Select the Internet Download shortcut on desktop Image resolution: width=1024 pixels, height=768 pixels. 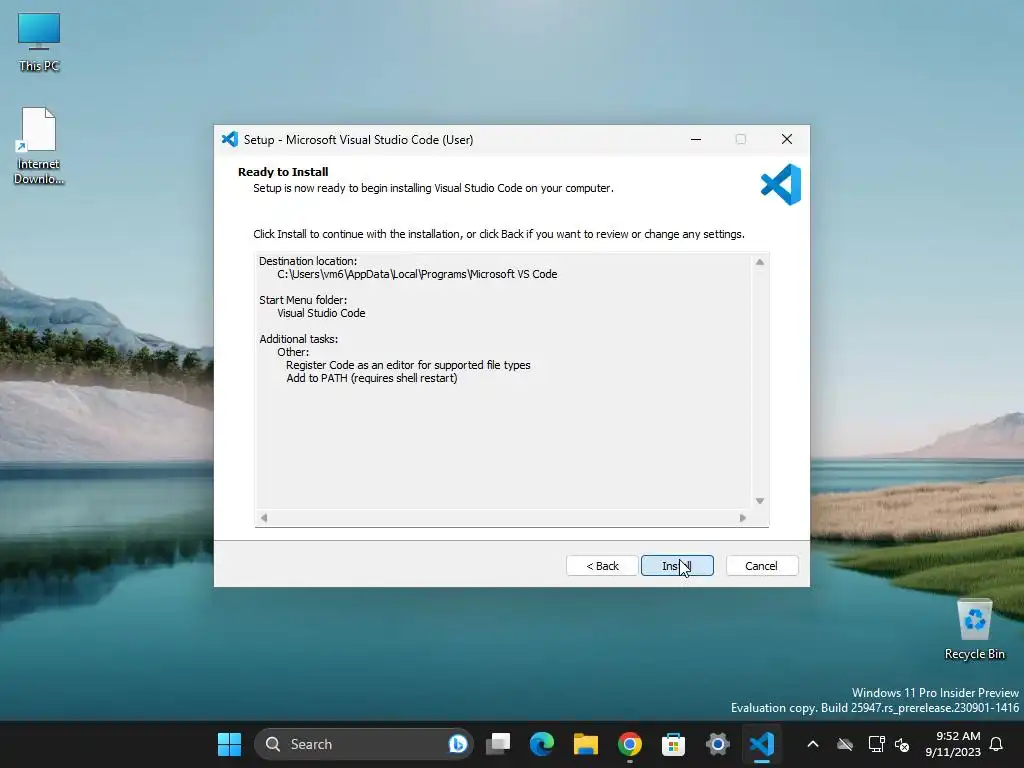coord(39,146)
